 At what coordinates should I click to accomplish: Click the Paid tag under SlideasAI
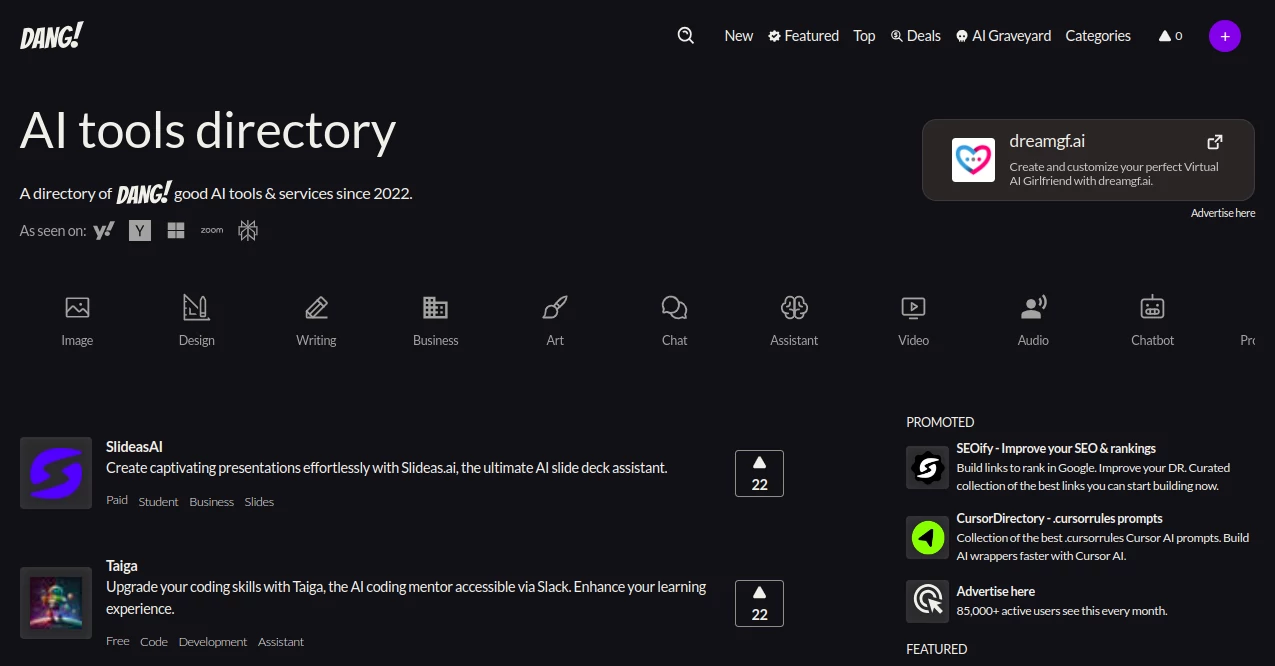click(x=117, y=500)
